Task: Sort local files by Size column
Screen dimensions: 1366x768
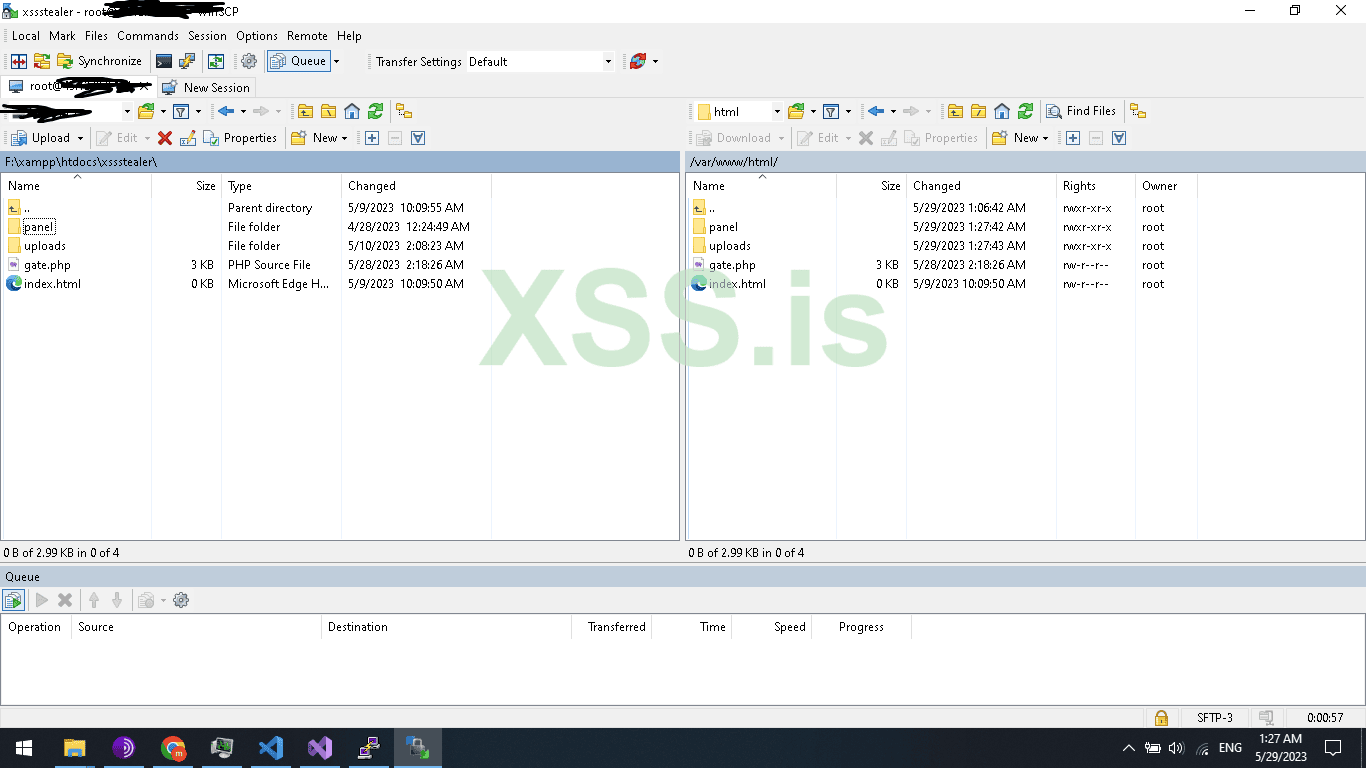Action: [186, 186]
